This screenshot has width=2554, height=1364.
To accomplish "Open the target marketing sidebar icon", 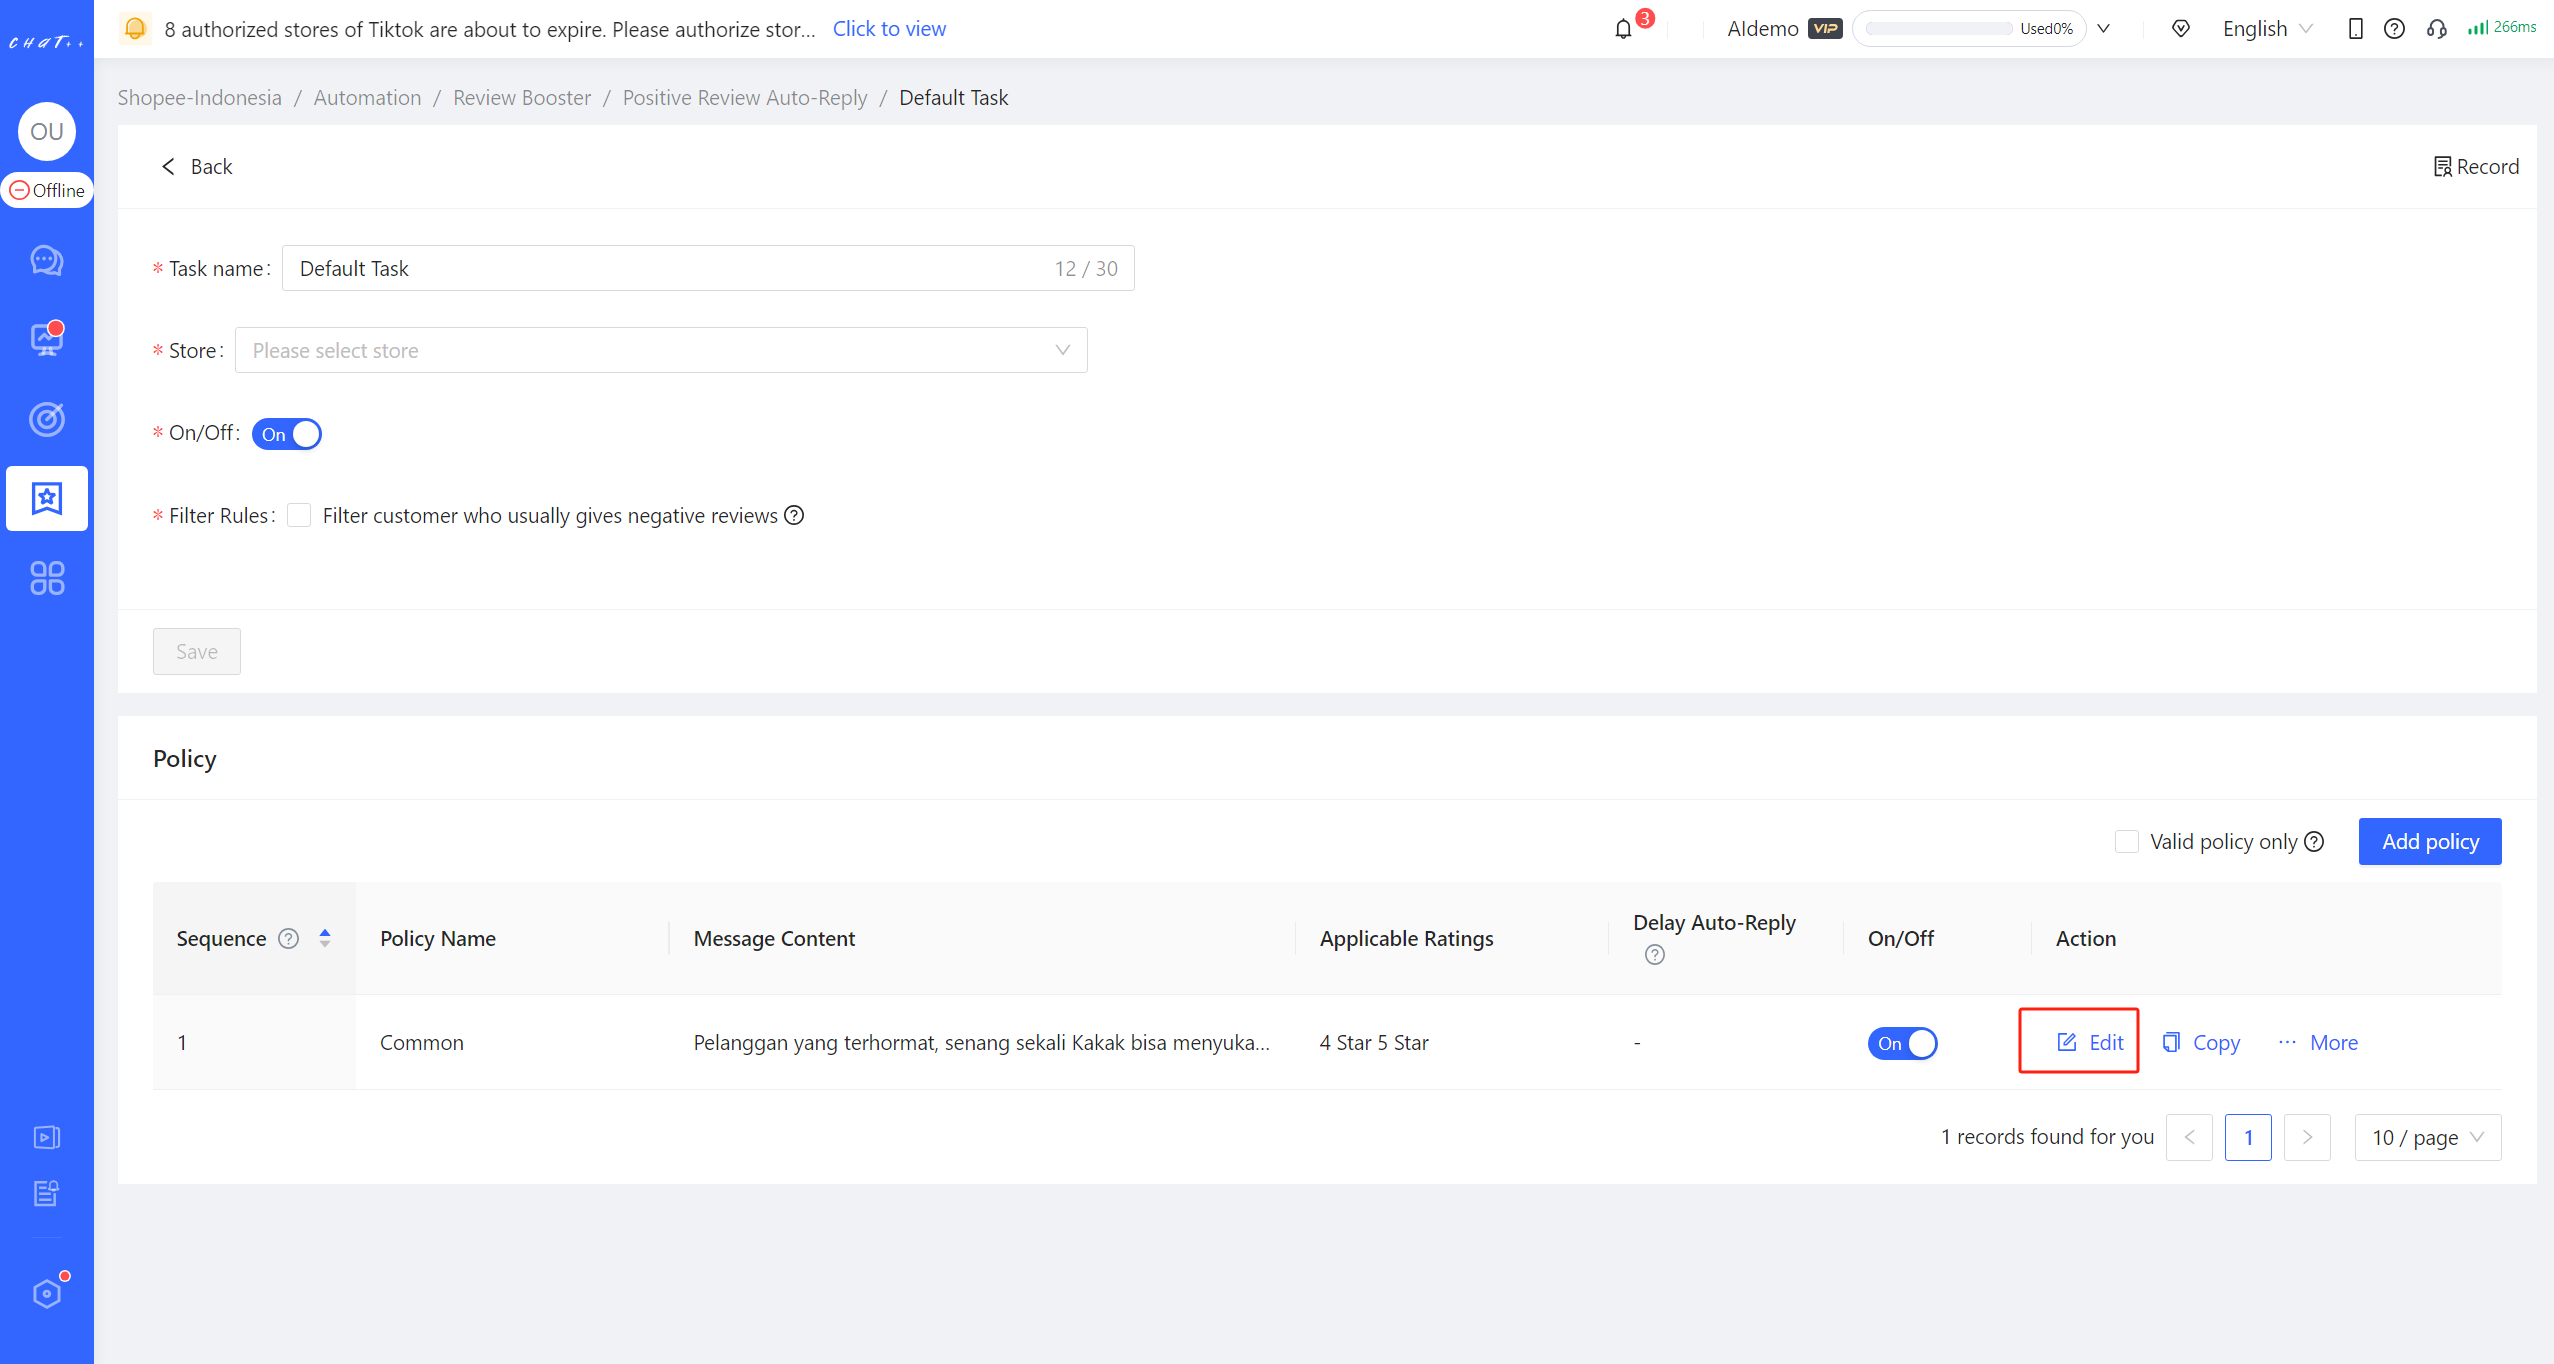I will [x=46, y=418].
